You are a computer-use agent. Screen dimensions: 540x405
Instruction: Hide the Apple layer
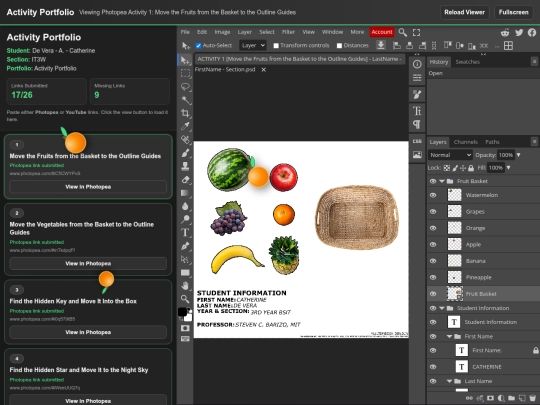[433, 245]
